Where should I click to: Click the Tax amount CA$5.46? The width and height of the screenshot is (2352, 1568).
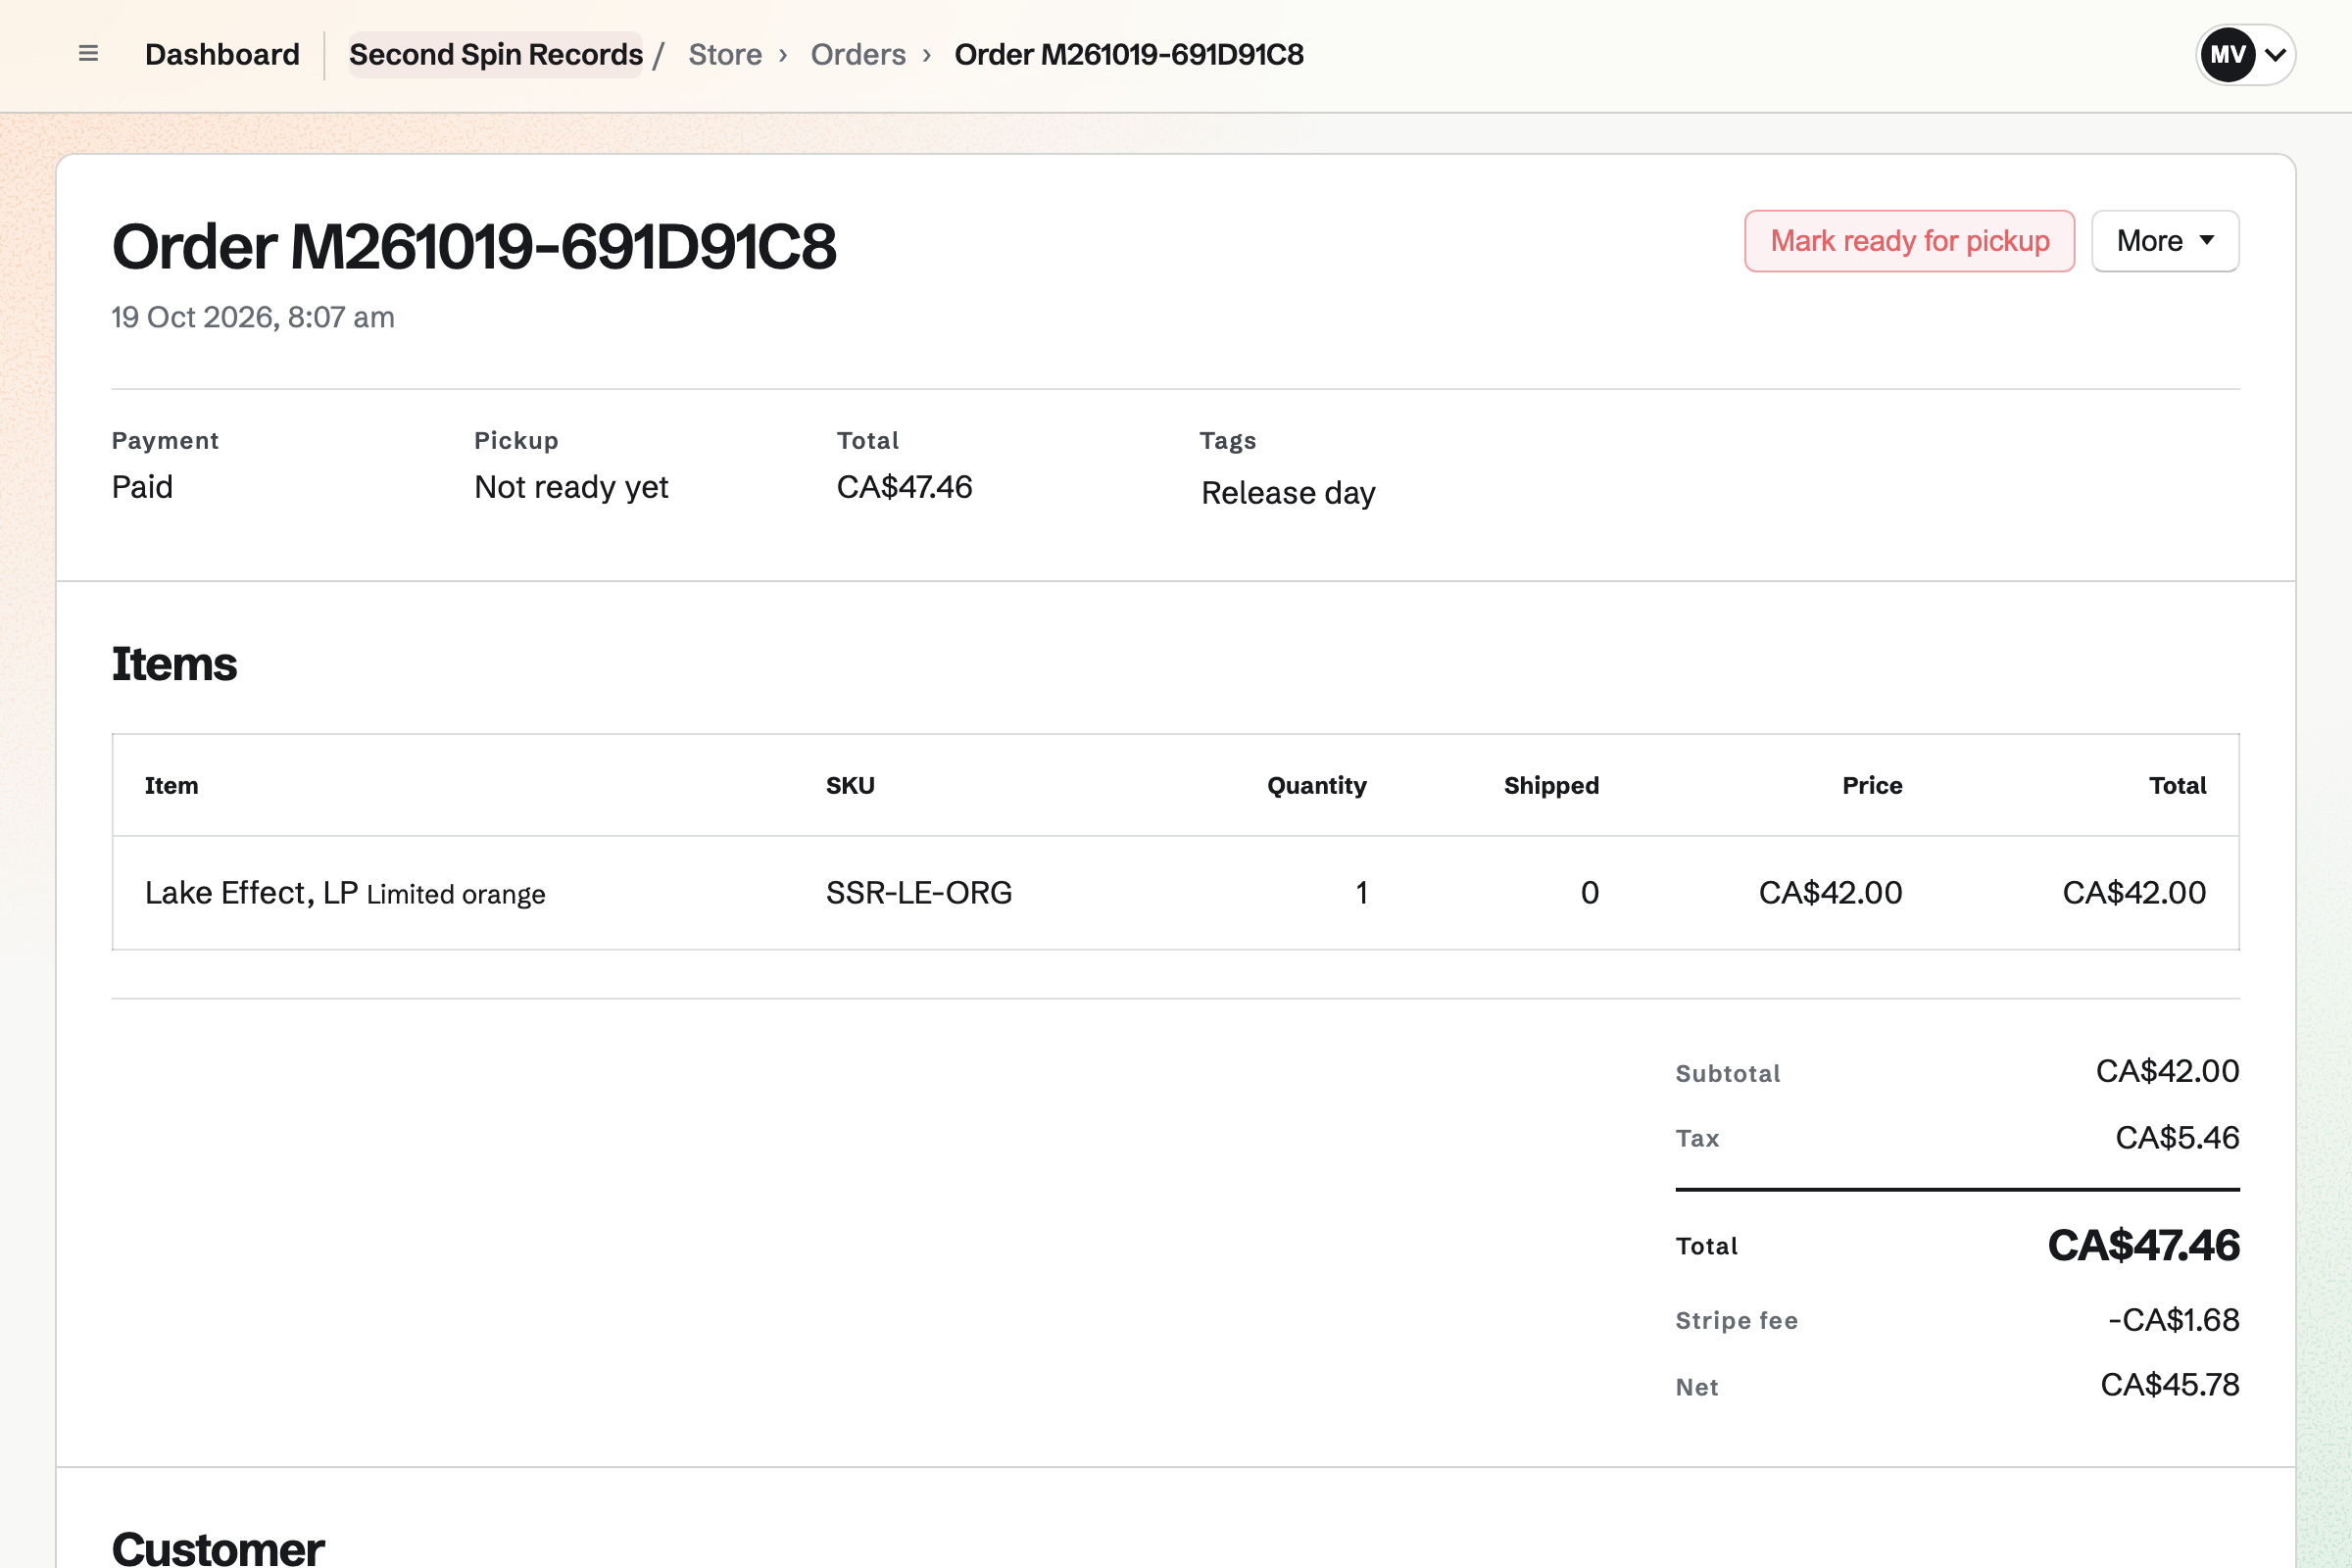pos(2177,1138)
